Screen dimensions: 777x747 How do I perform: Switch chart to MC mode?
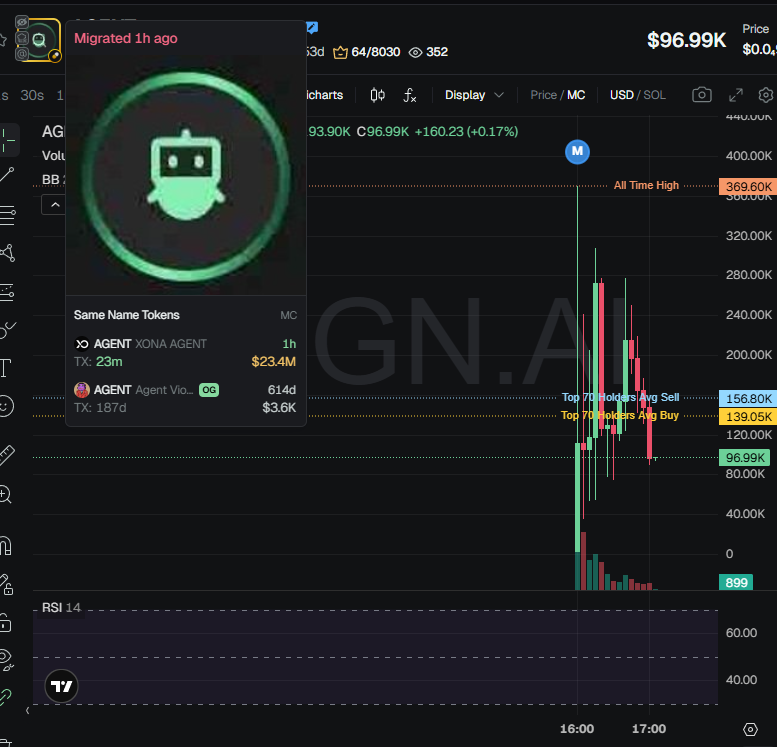coord(576,95)
